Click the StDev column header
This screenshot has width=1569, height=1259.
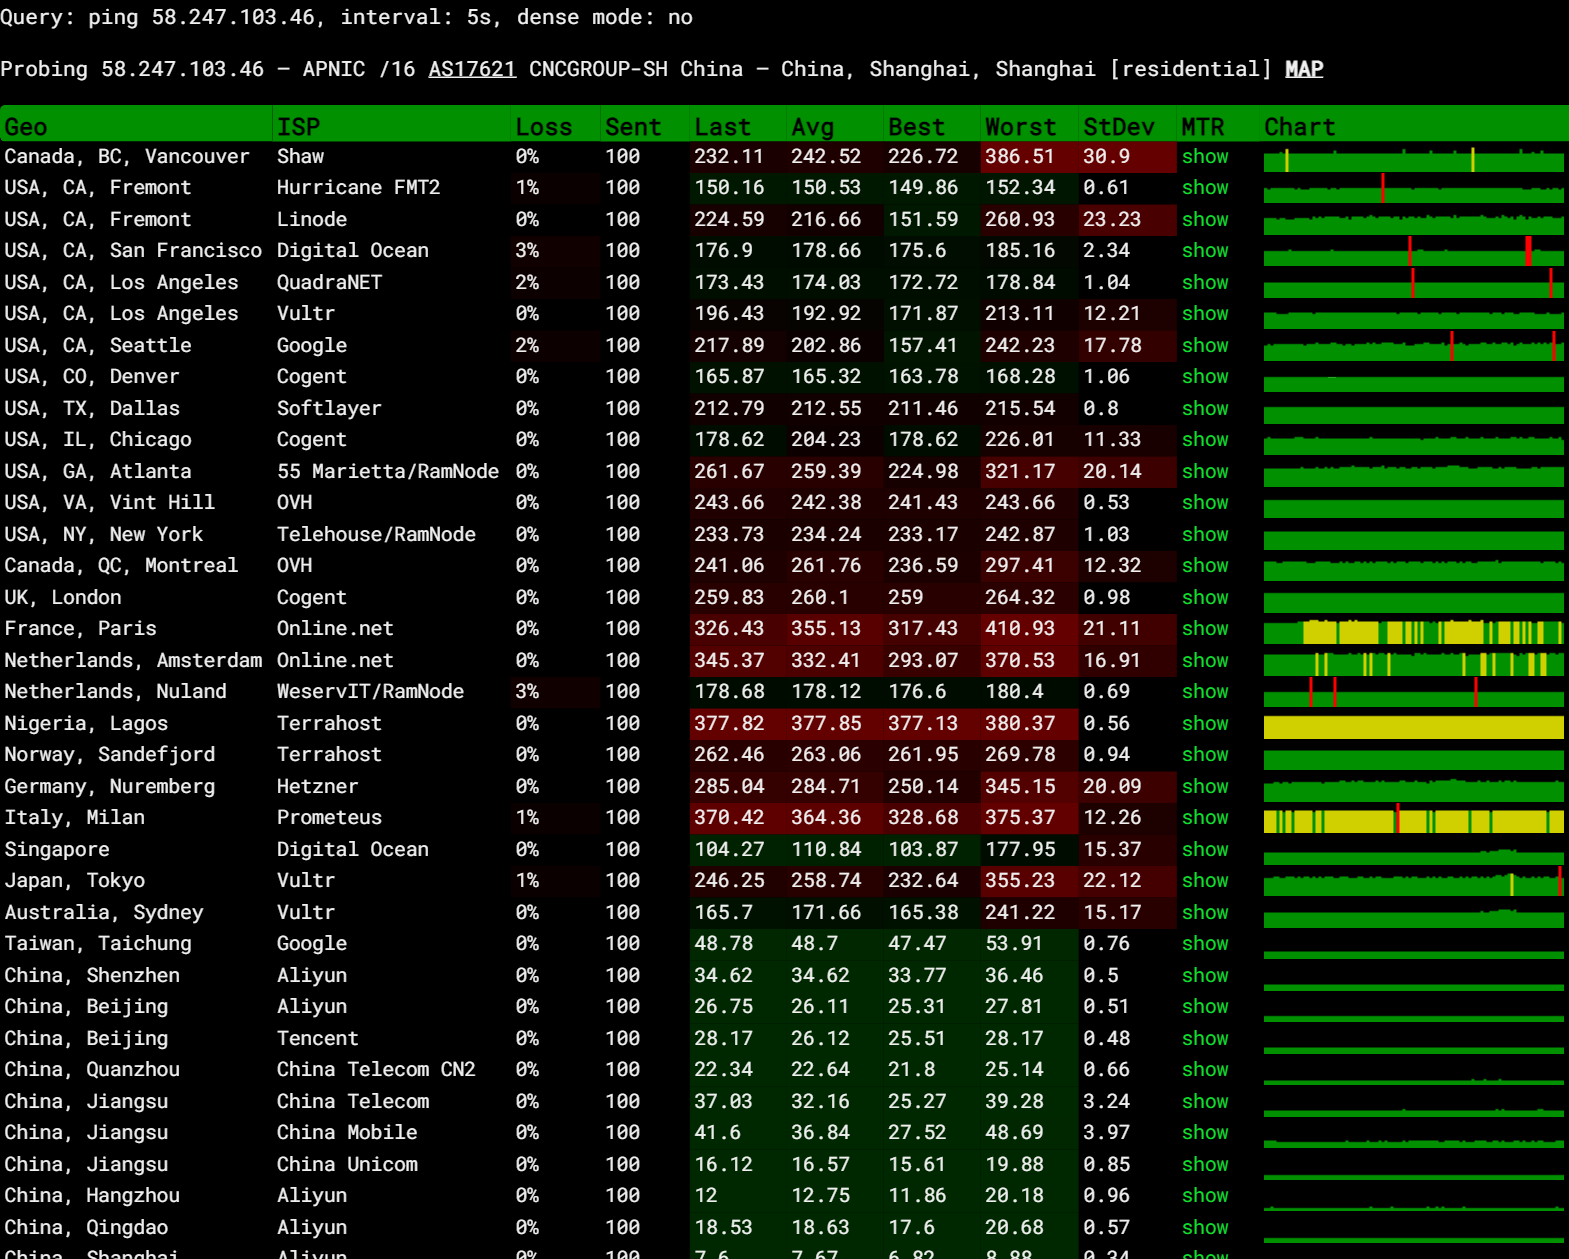[x=1117, y=127]
